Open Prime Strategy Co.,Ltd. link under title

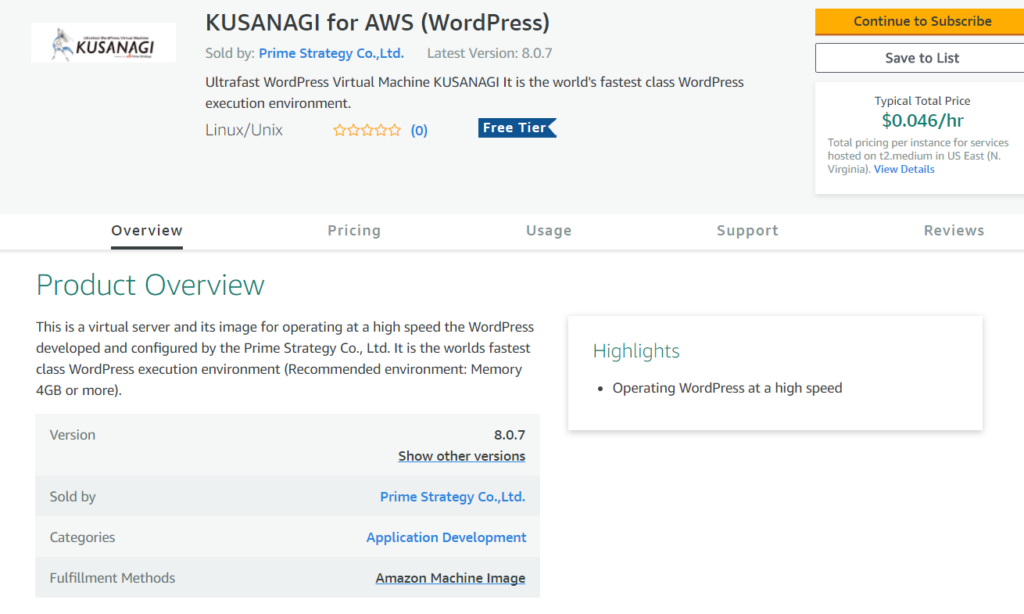pyautogui.click(x=331, y=54)
